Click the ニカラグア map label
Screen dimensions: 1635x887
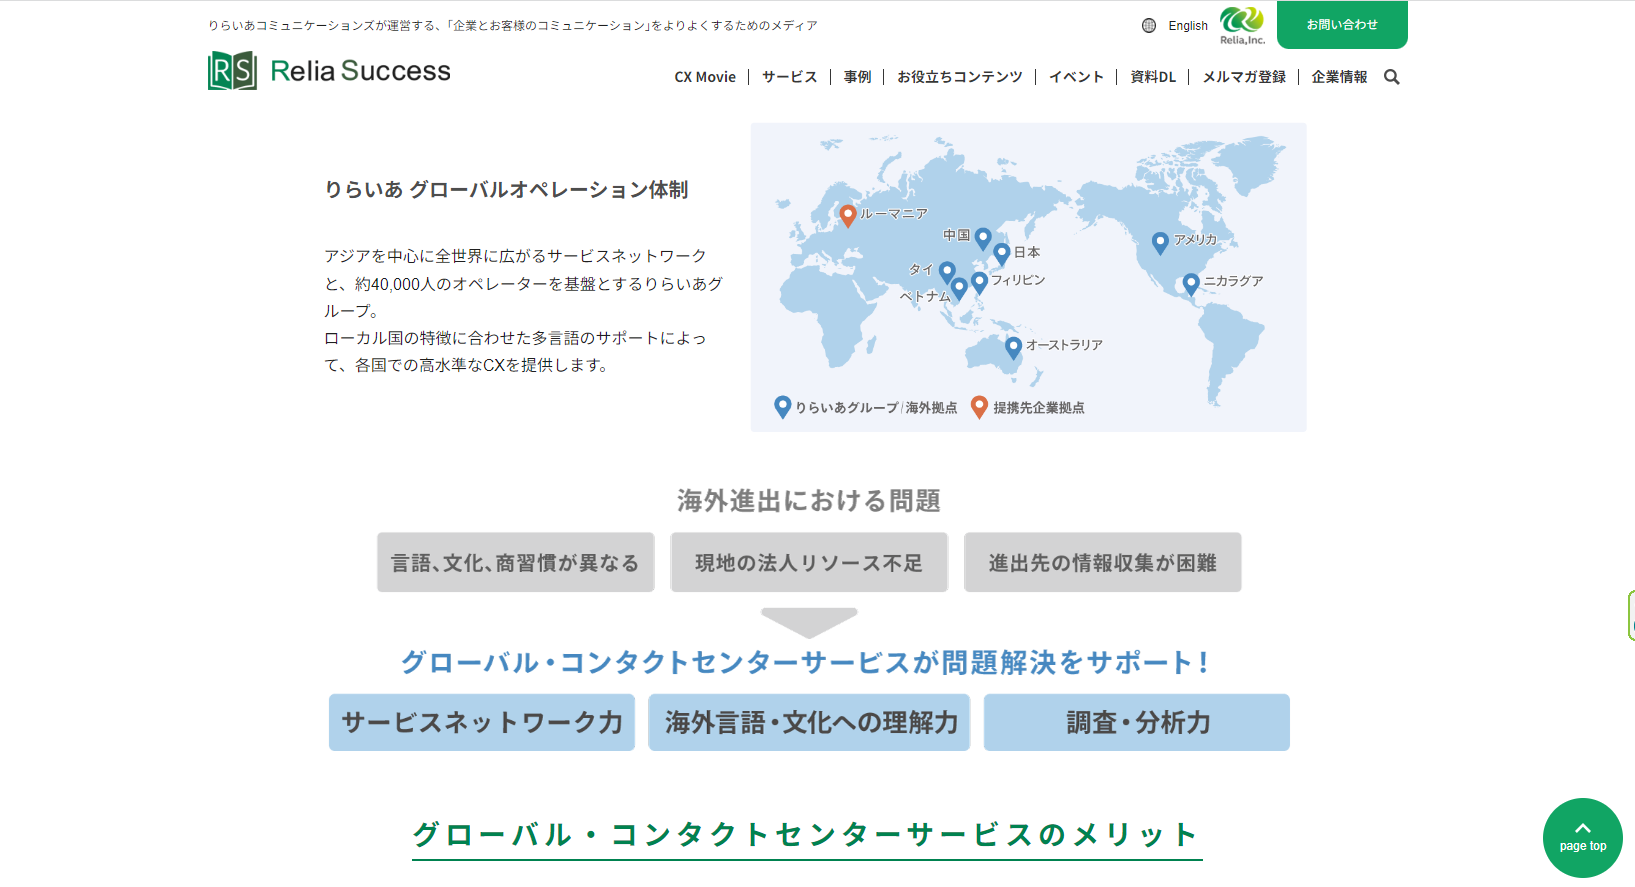coord(1233,281)
